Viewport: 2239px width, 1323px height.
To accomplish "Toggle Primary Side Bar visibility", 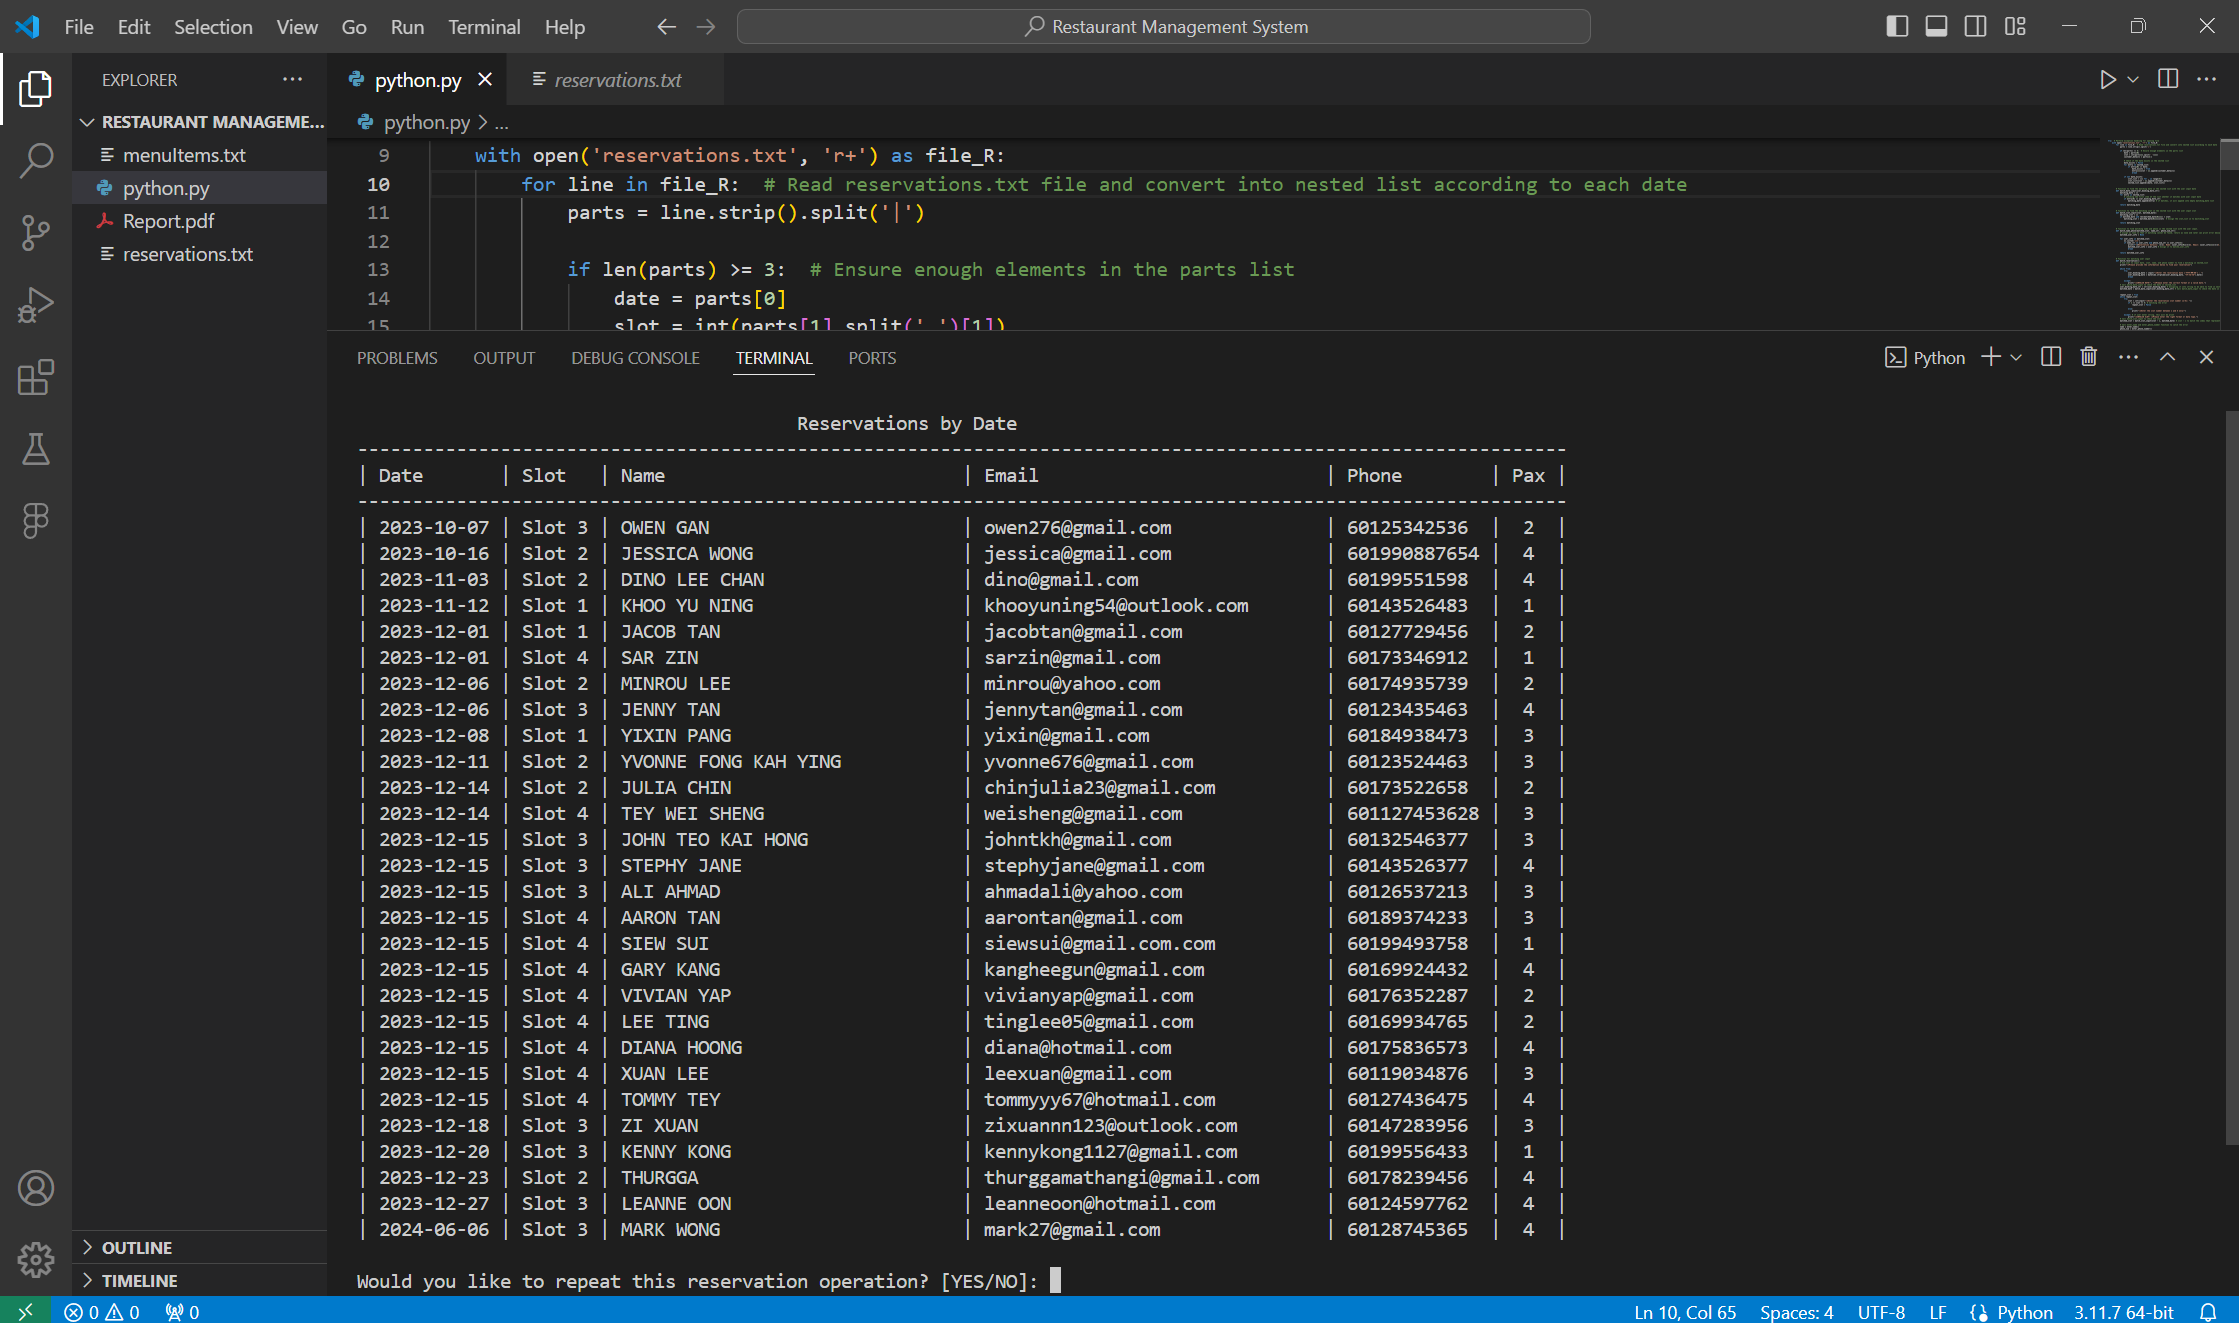I will pos(1897,27).
